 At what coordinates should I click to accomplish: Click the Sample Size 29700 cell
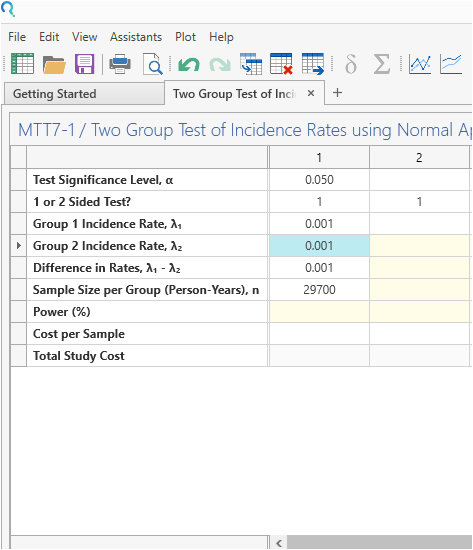click(319, 290)
